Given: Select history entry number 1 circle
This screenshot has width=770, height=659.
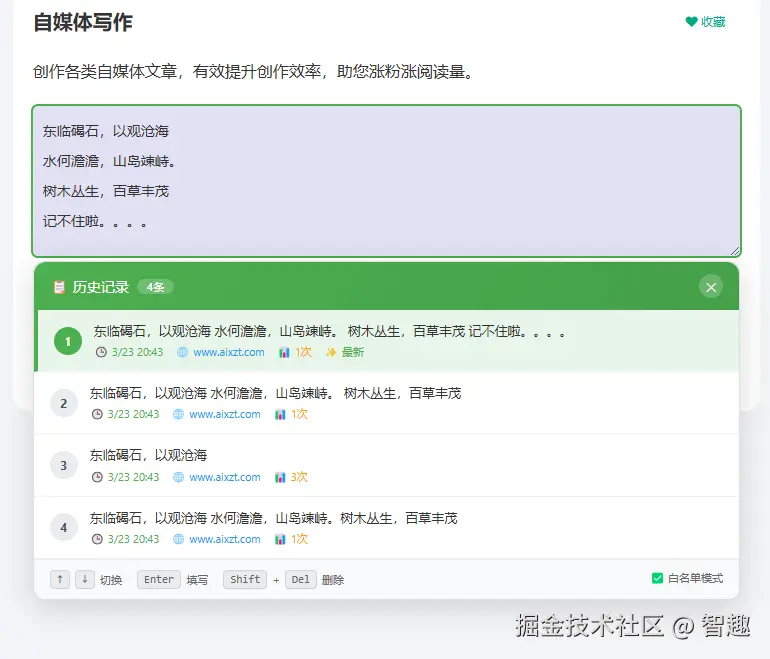Looking at the screenshot, I should 68,341.
